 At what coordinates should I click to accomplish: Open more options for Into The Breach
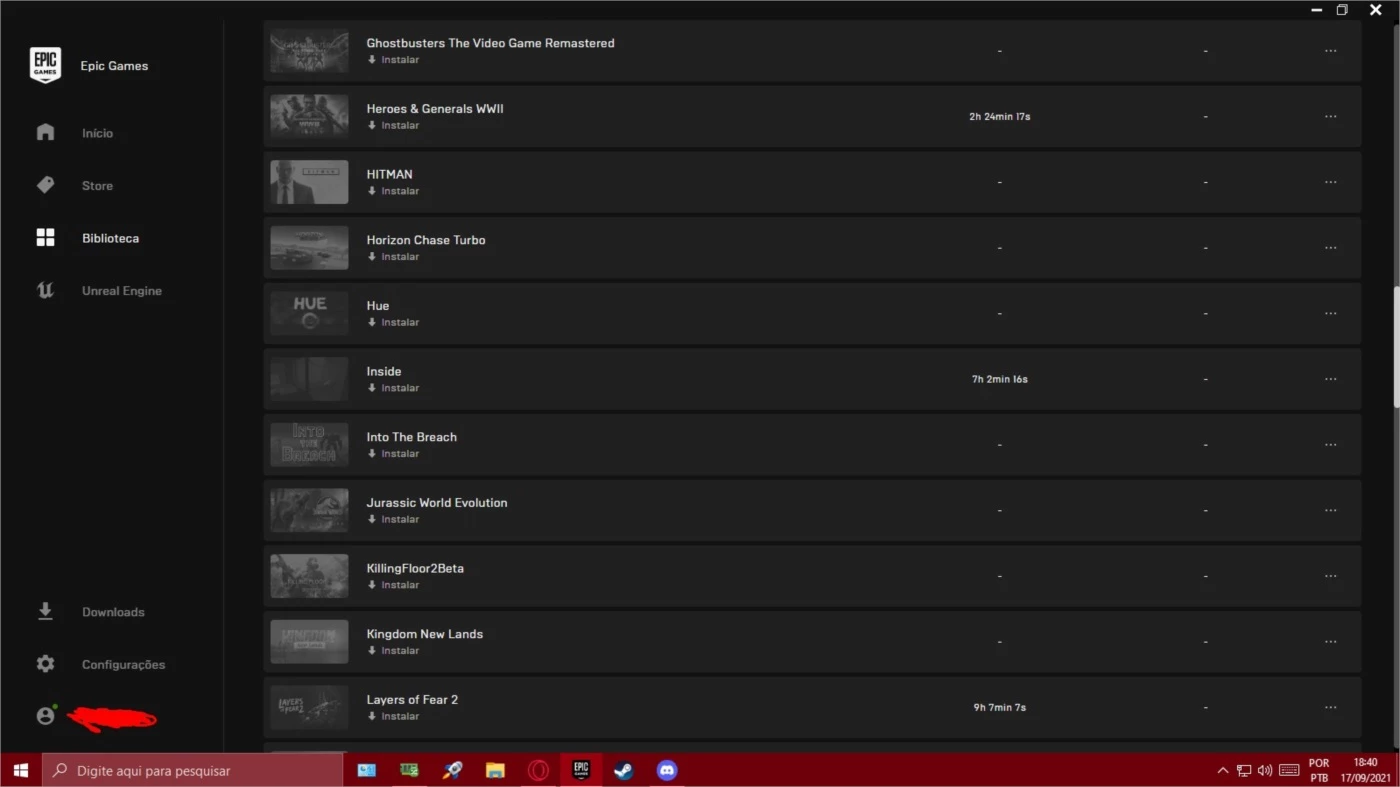click(x=1330, y=445)
